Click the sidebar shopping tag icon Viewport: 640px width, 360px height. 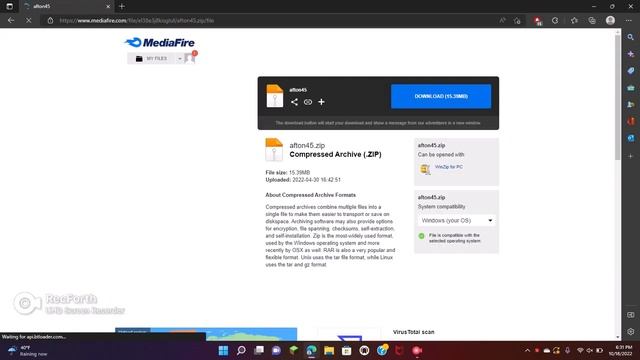631,71
